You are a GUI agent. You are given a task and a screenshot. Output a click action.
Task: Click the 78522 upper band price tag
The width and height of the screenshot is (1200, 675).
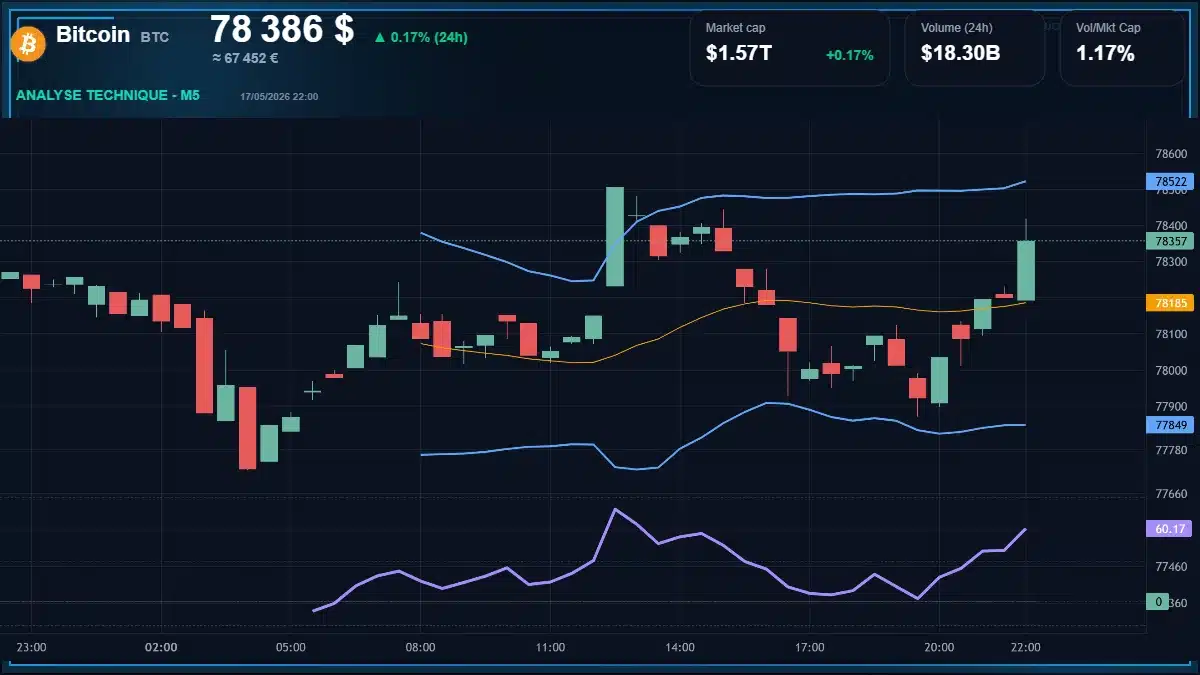click(x=1170, y=182)
